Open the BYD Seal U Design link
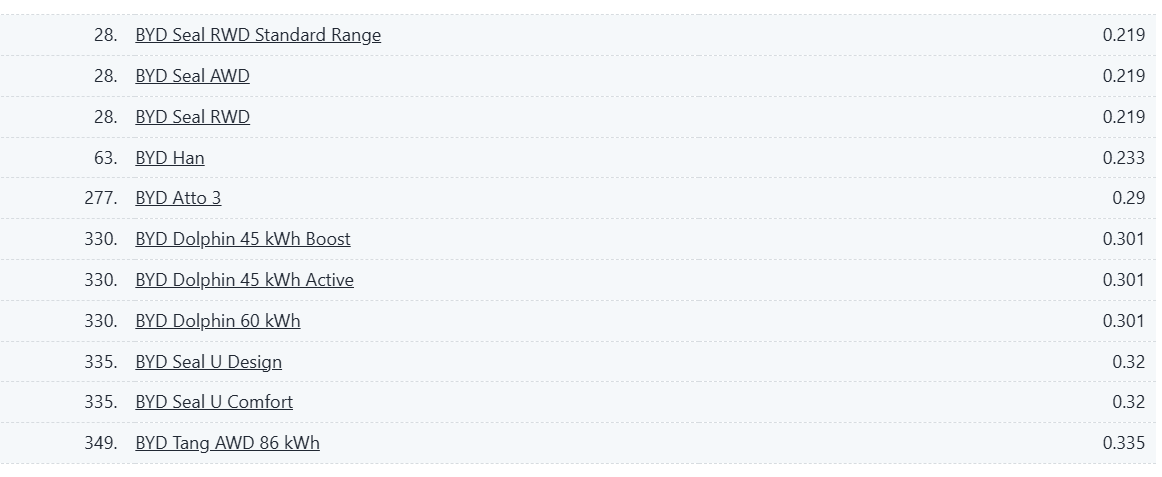Image resolution: width=1162 pixels, height=477 pixels. 208,361
